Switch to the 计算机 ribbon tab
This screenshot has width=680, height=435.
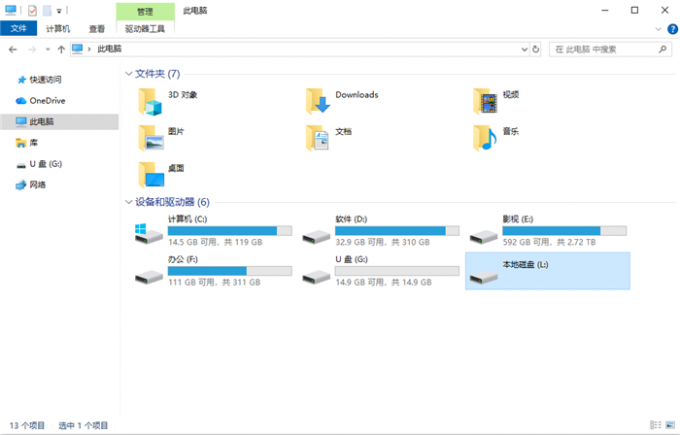[x=58, y=29]
